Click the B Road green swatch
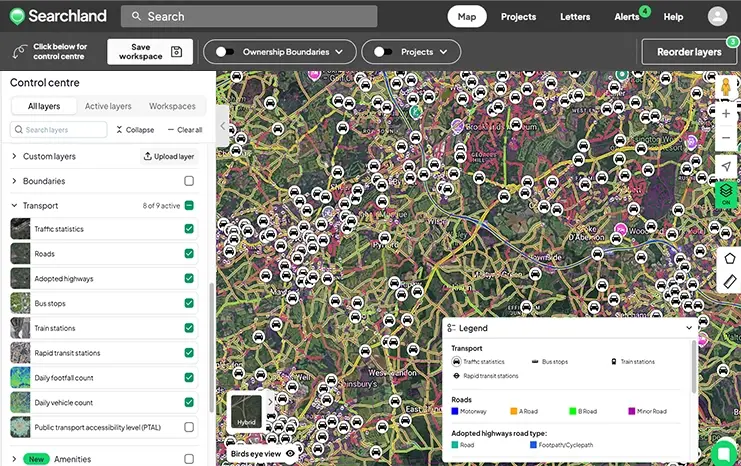The width and height of the screenshot is (741, 466). [573, 411]
